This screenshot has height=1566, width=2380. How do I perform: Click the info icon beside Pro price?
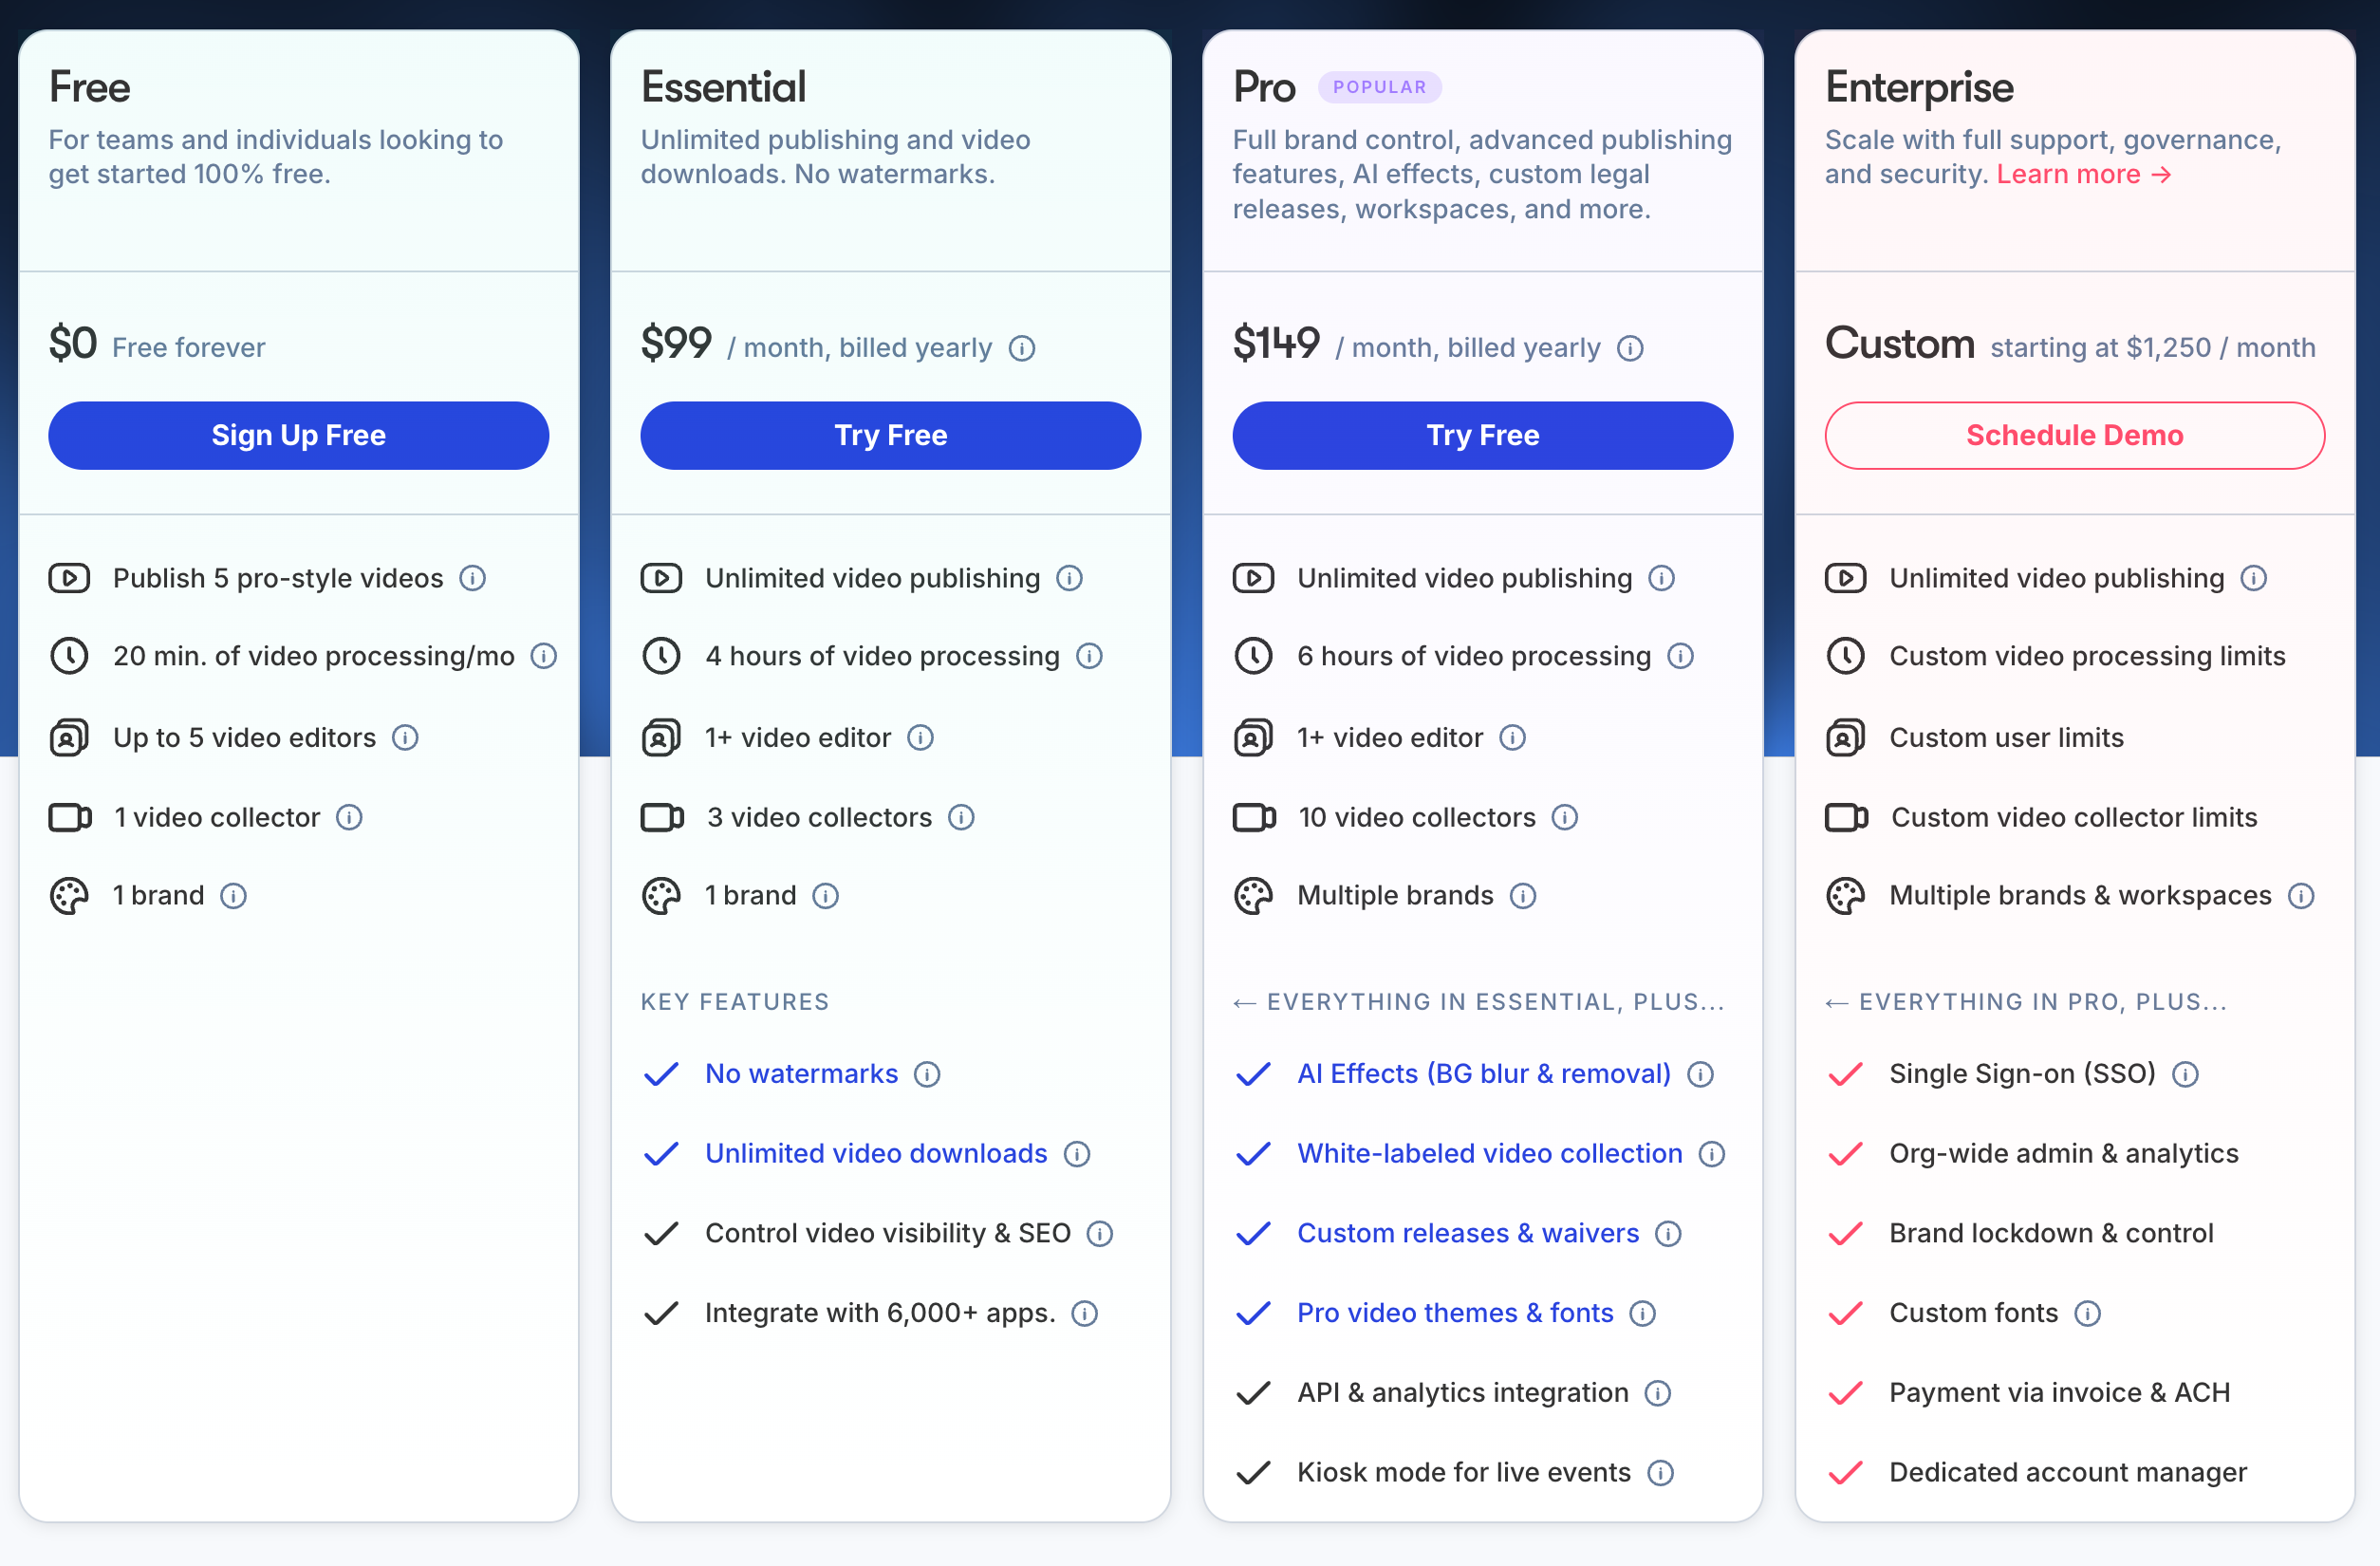(x=1630, y=348)
